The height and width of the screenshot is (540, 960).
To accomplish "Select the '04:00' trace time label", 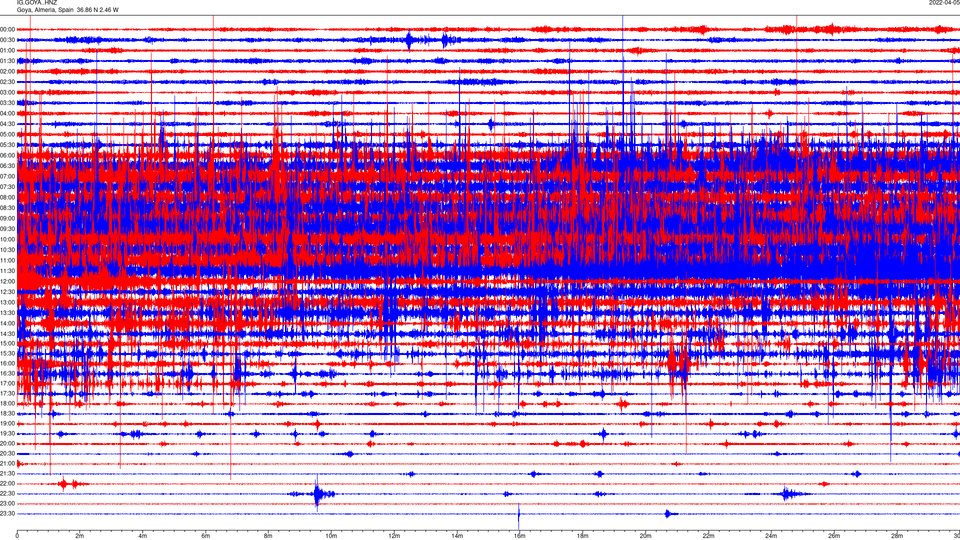I will 7,113.
